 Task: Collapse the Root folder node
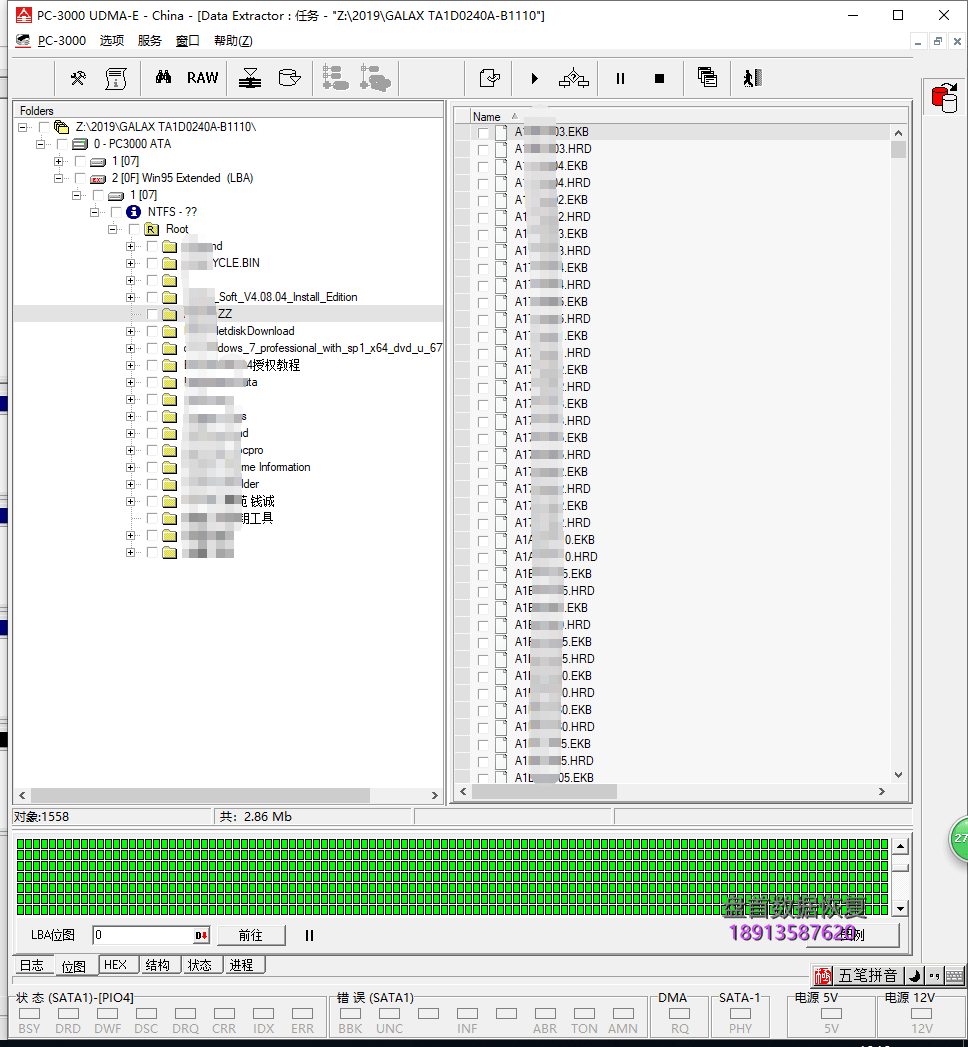tap(113, 230)
